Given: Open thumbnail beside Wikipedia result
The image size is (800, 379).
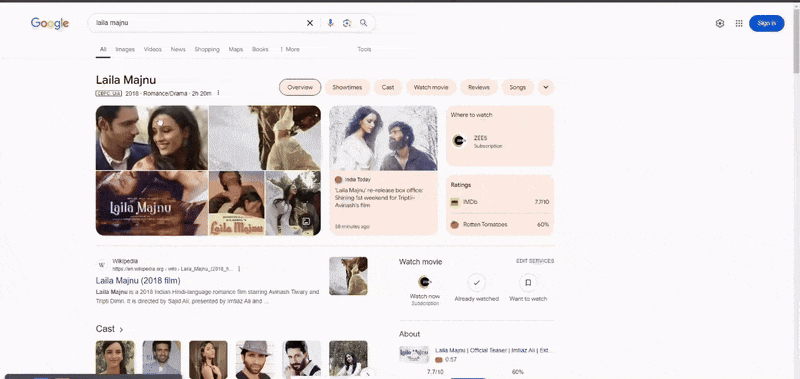Looking at the screenshot, I should tap(348, 276).
